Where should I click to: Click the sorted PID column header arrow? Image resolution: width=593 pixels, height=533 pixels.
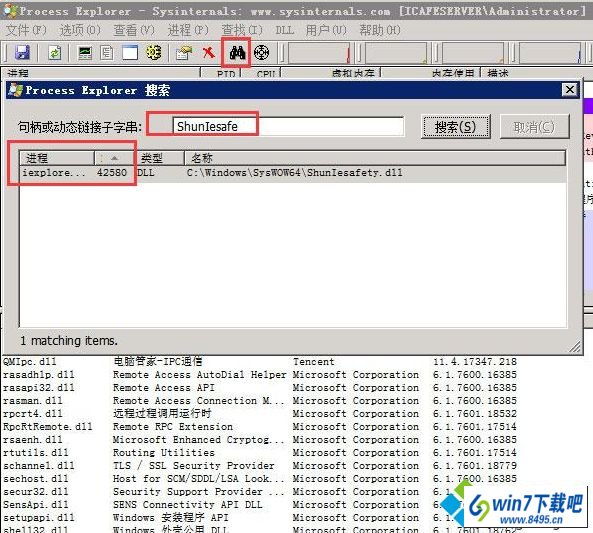tap(115, 158)
